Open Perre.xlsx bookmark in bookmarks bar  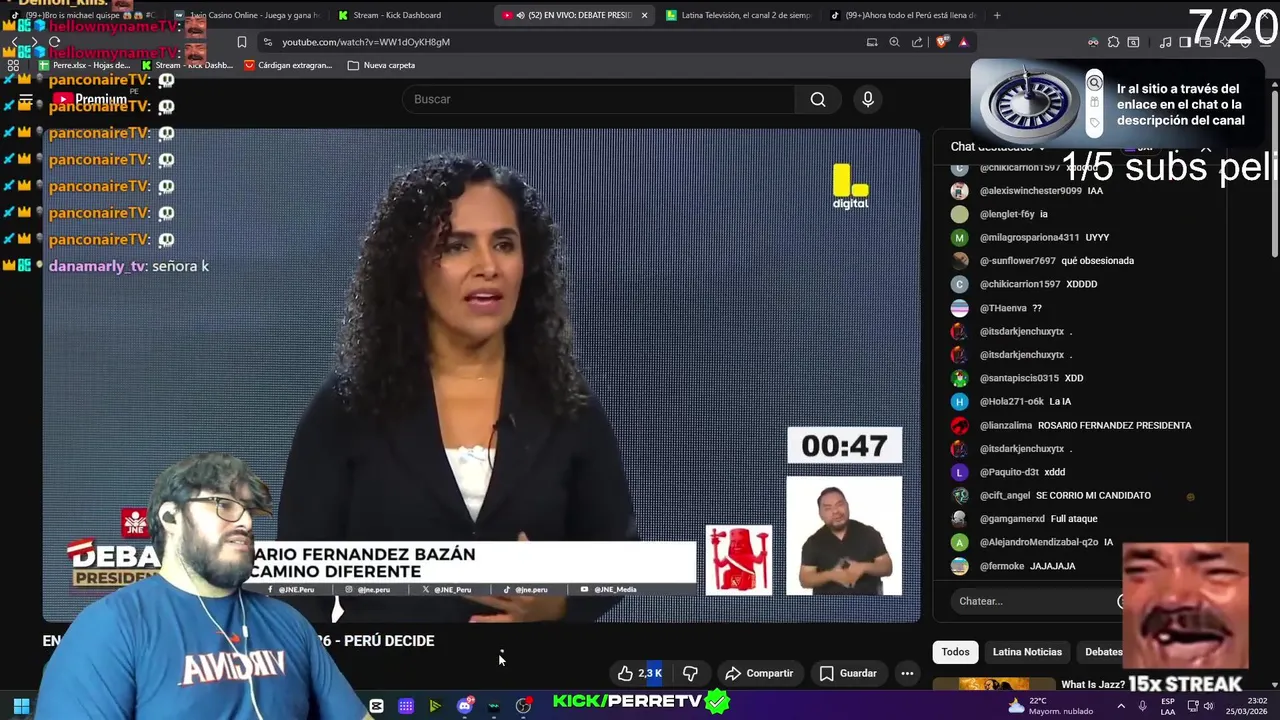[84, 65]
